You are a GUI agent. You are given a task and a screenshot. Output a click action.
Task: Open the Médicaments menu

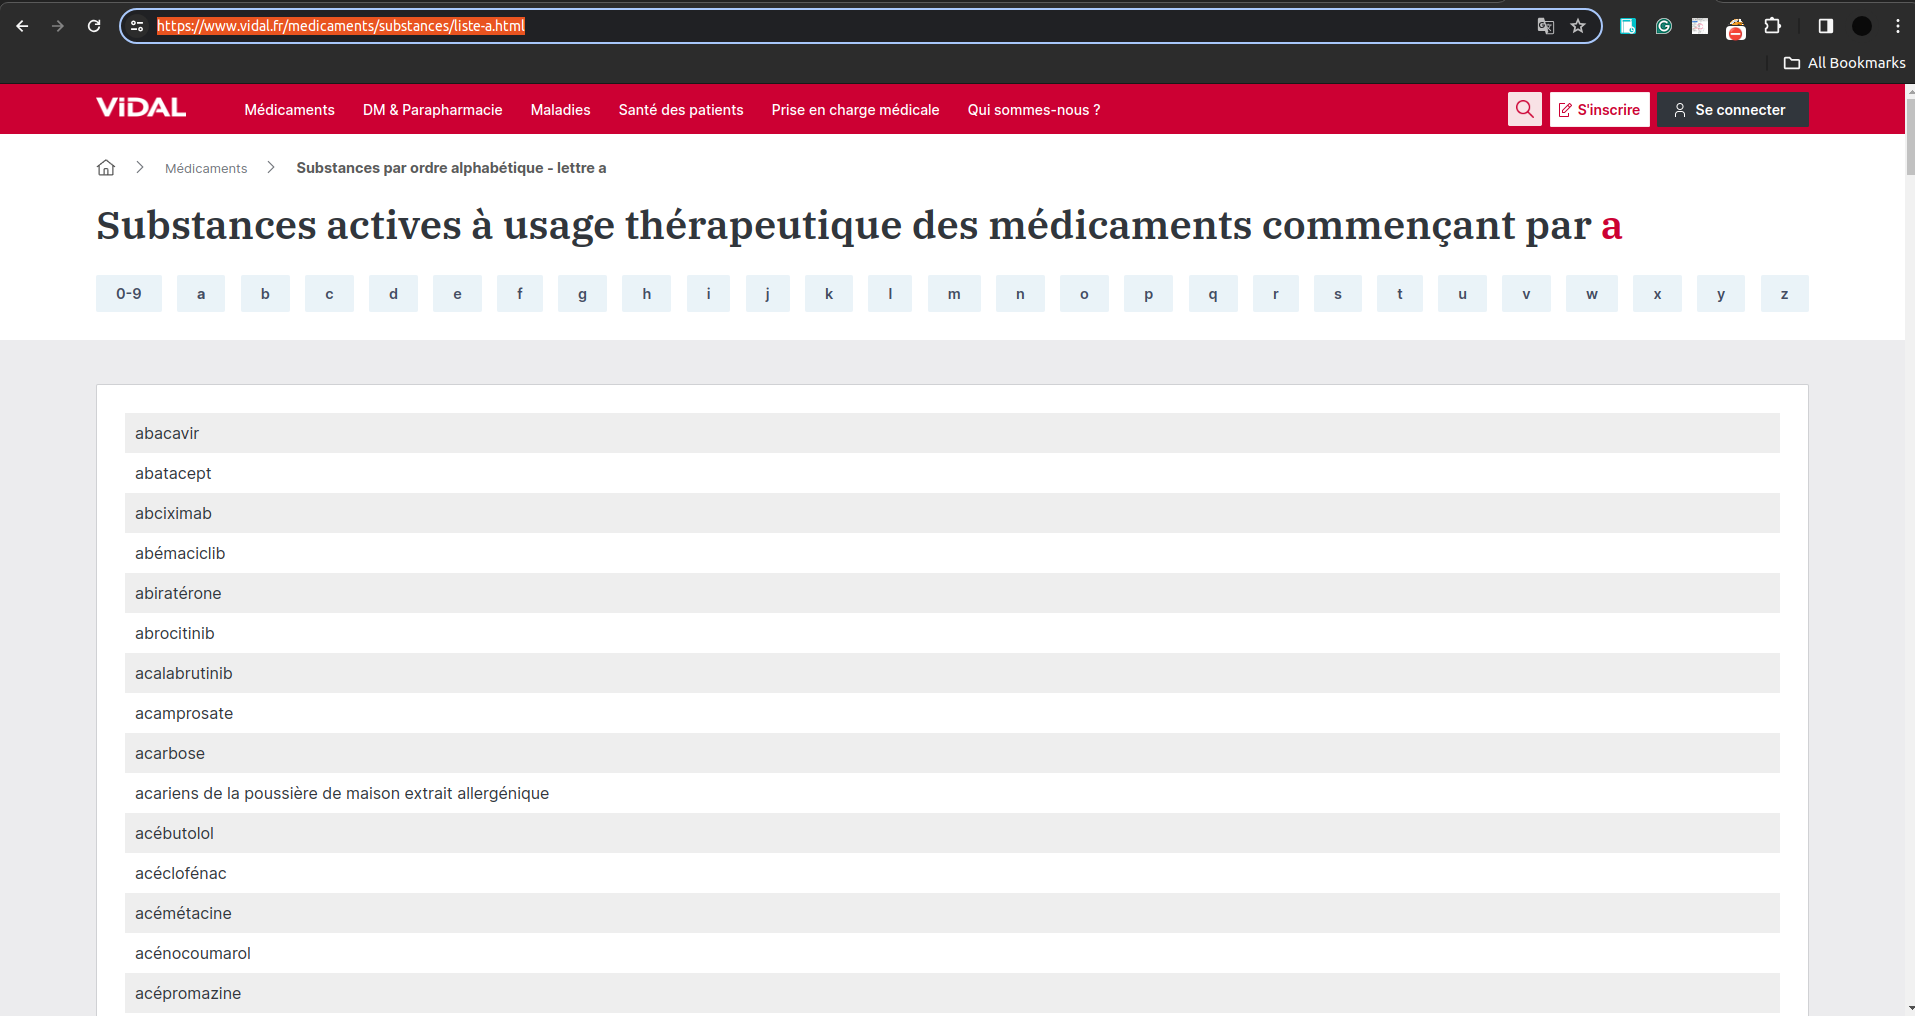click(289, 110)
